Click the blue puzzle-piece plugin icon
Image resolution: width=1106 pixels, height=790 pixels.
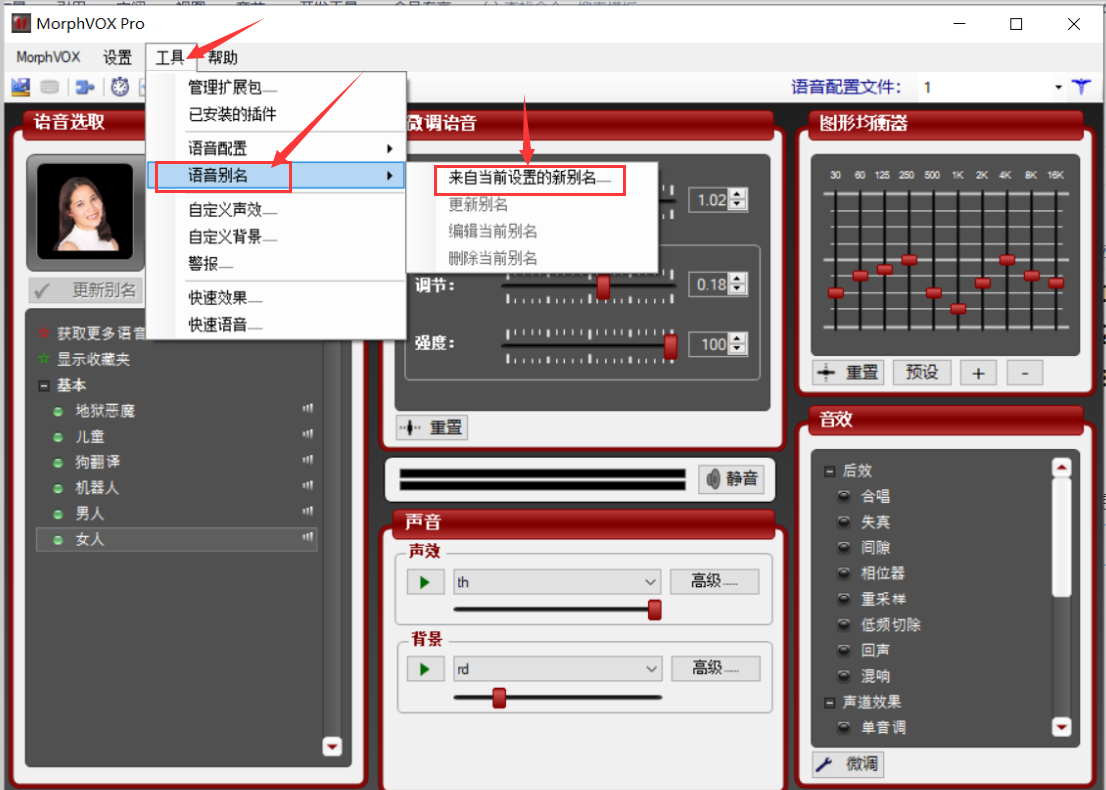click(x=85, y=87)
